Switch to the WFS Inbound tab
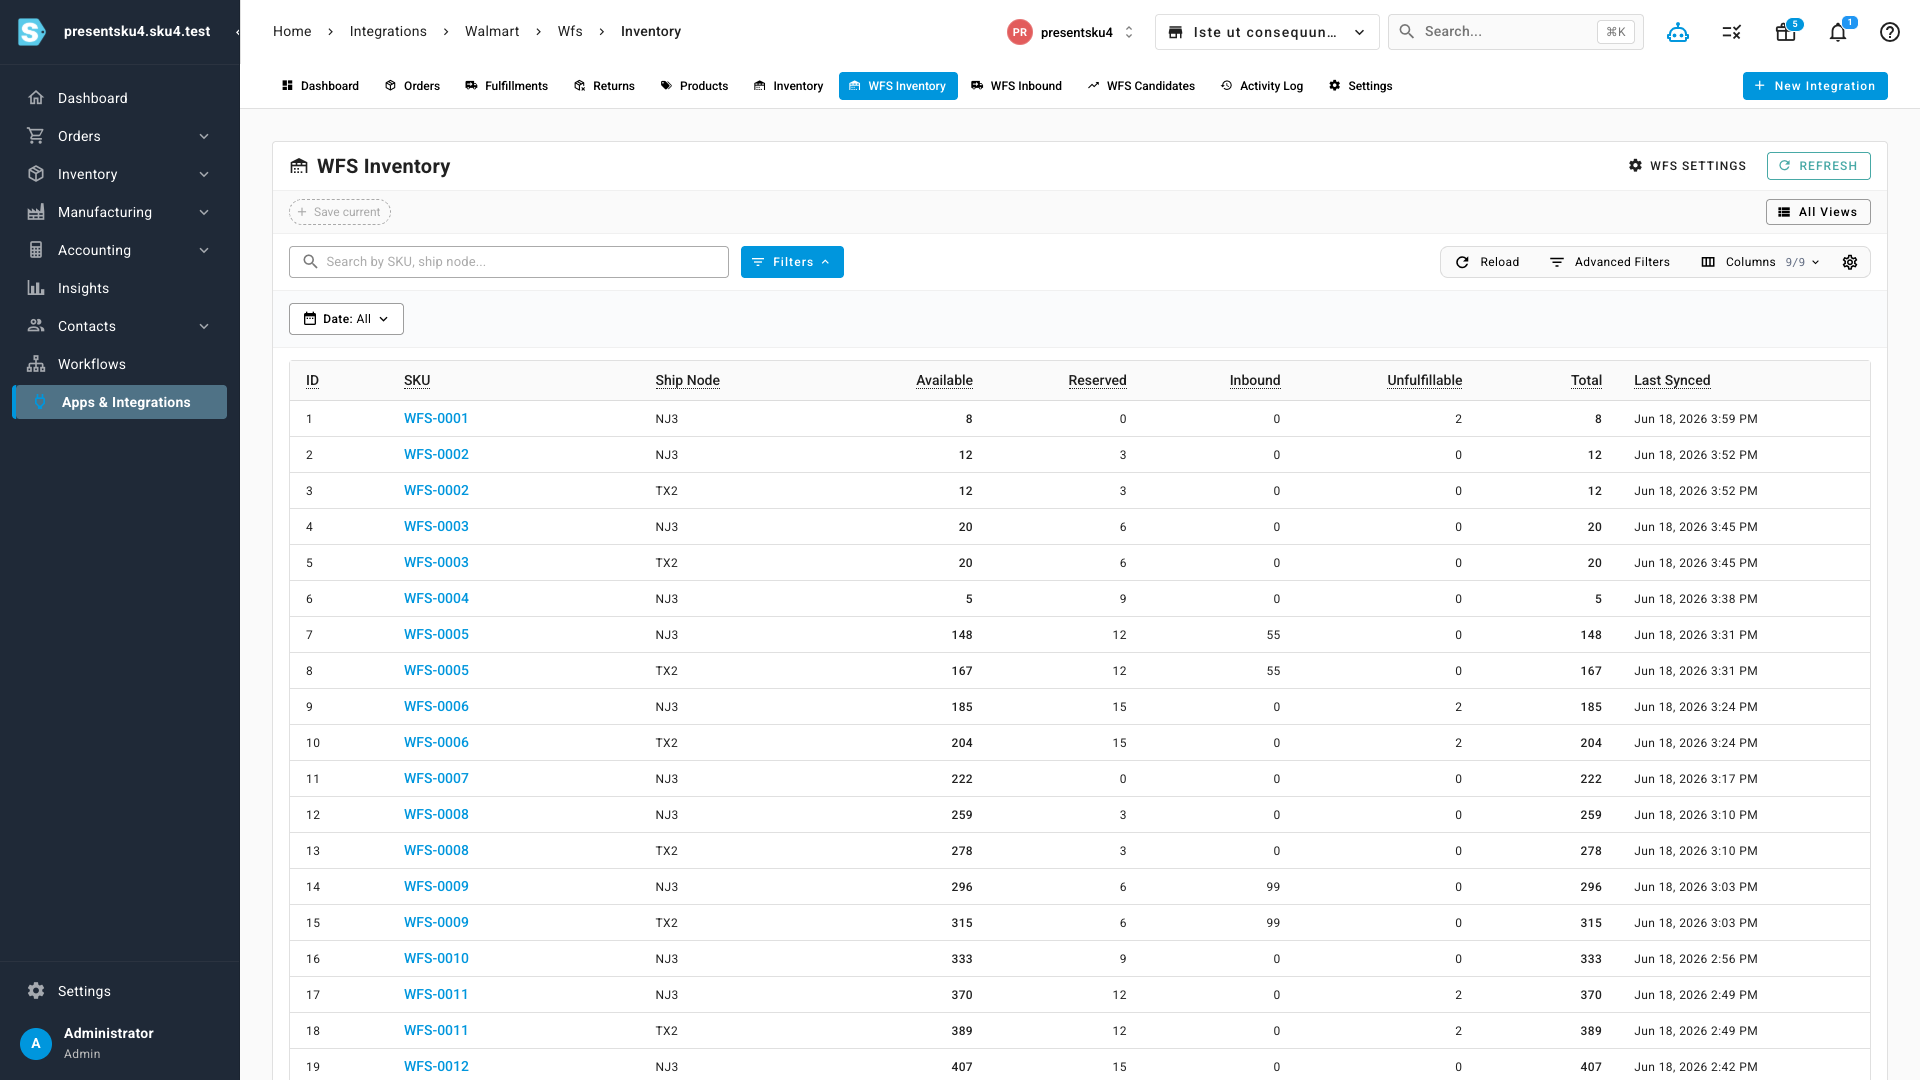The width and height of the screenshot is (1920, 1080). 1016,86
